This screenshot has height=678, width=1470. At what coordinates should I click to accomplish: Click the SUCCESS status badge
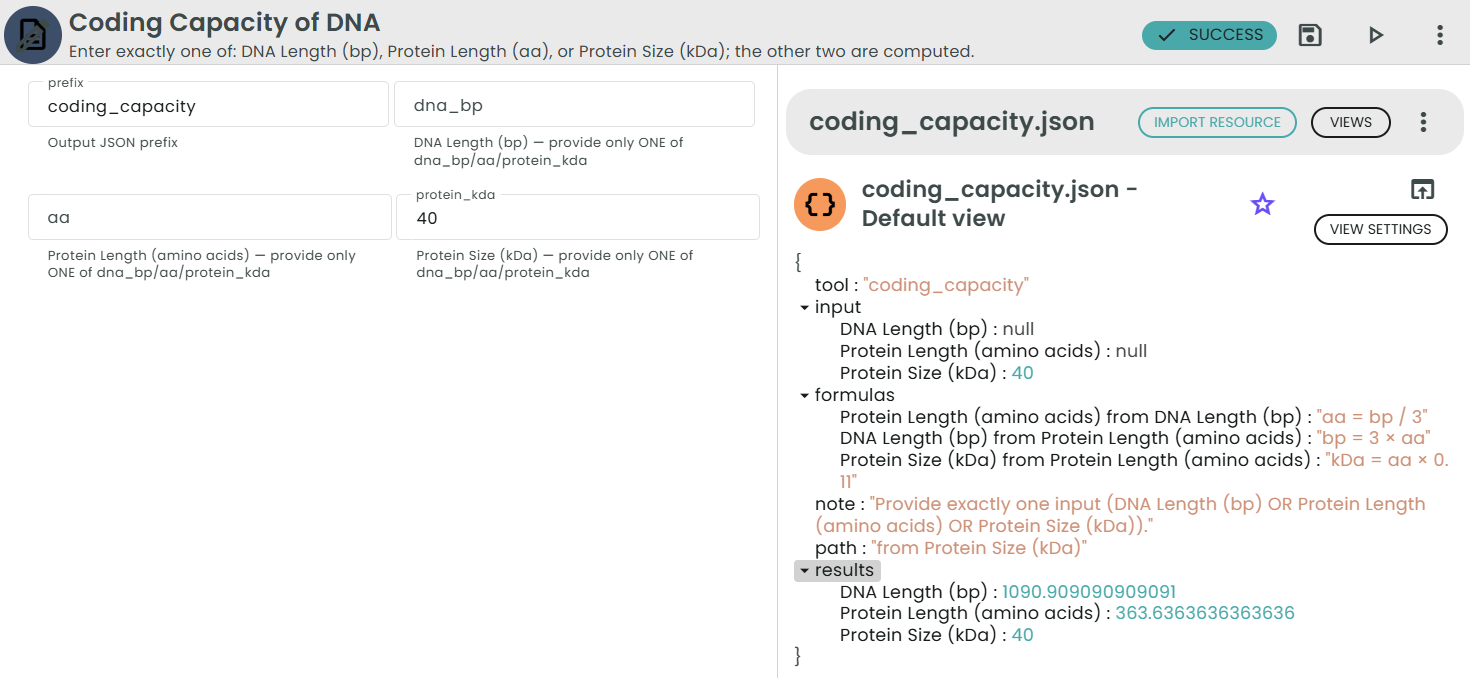(x=1209, y=34)
